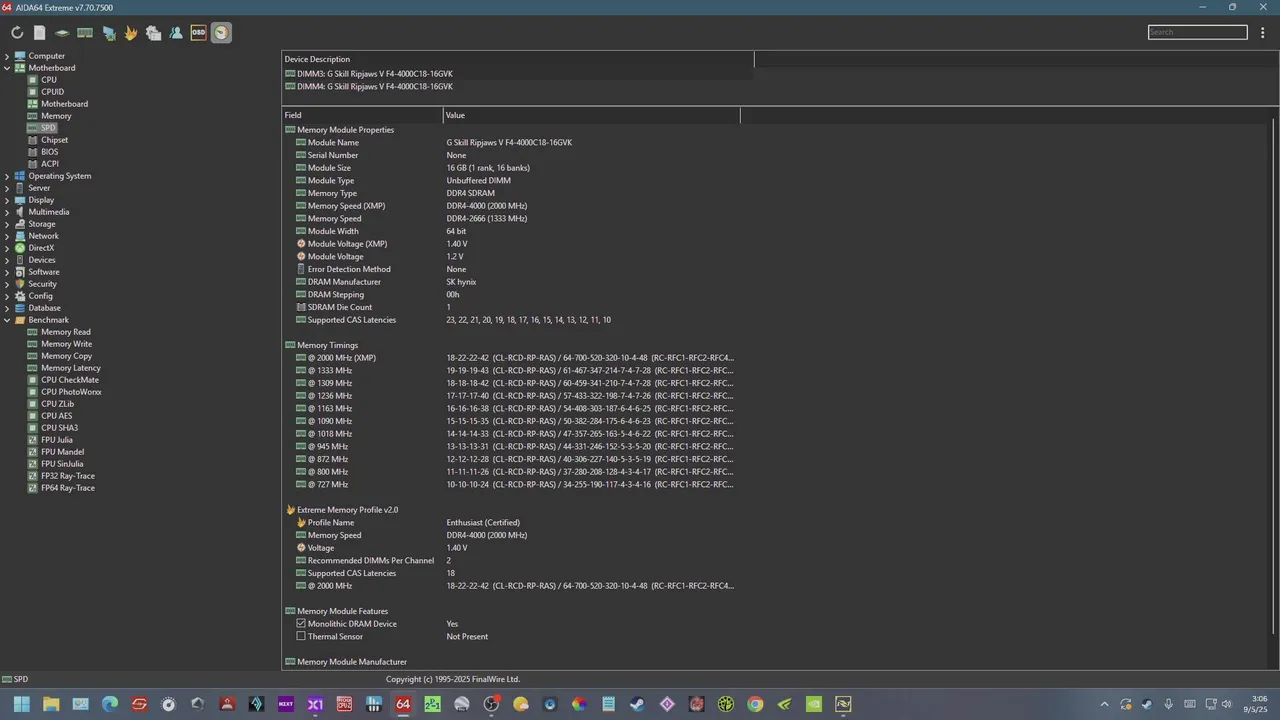The height and width of the screenshot is (720, 1280).
Task: Expand the Computer tree node
Action: click(x=7, y=56)
